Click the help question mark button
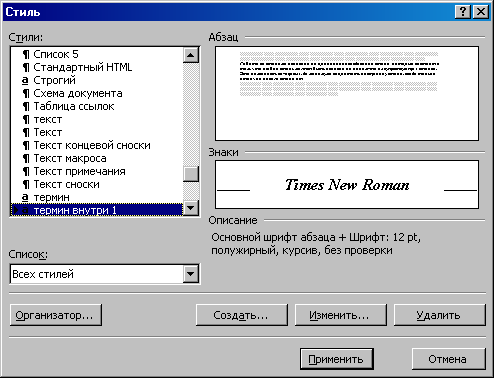The image size is (494, 378). coord(462,12)
